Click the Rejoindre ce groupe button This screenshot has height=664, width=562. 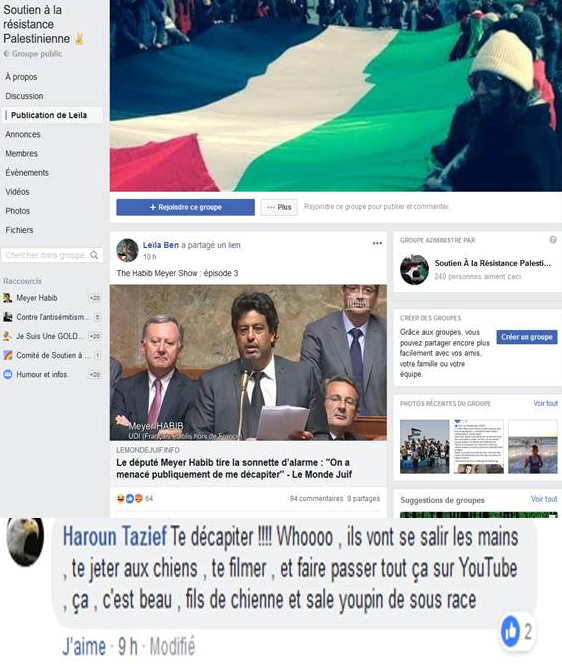[185, 207]
